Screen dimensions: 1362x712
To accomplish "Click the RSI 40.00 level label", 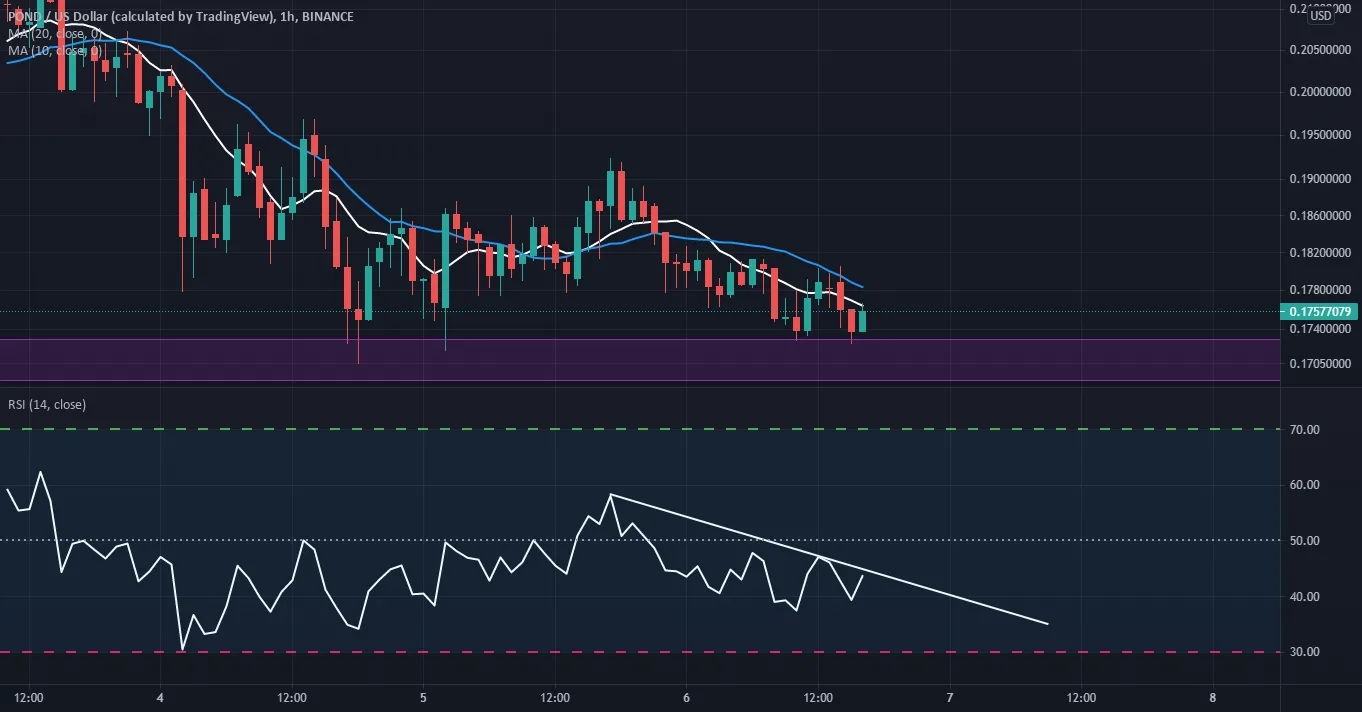I will (1305, 597).
